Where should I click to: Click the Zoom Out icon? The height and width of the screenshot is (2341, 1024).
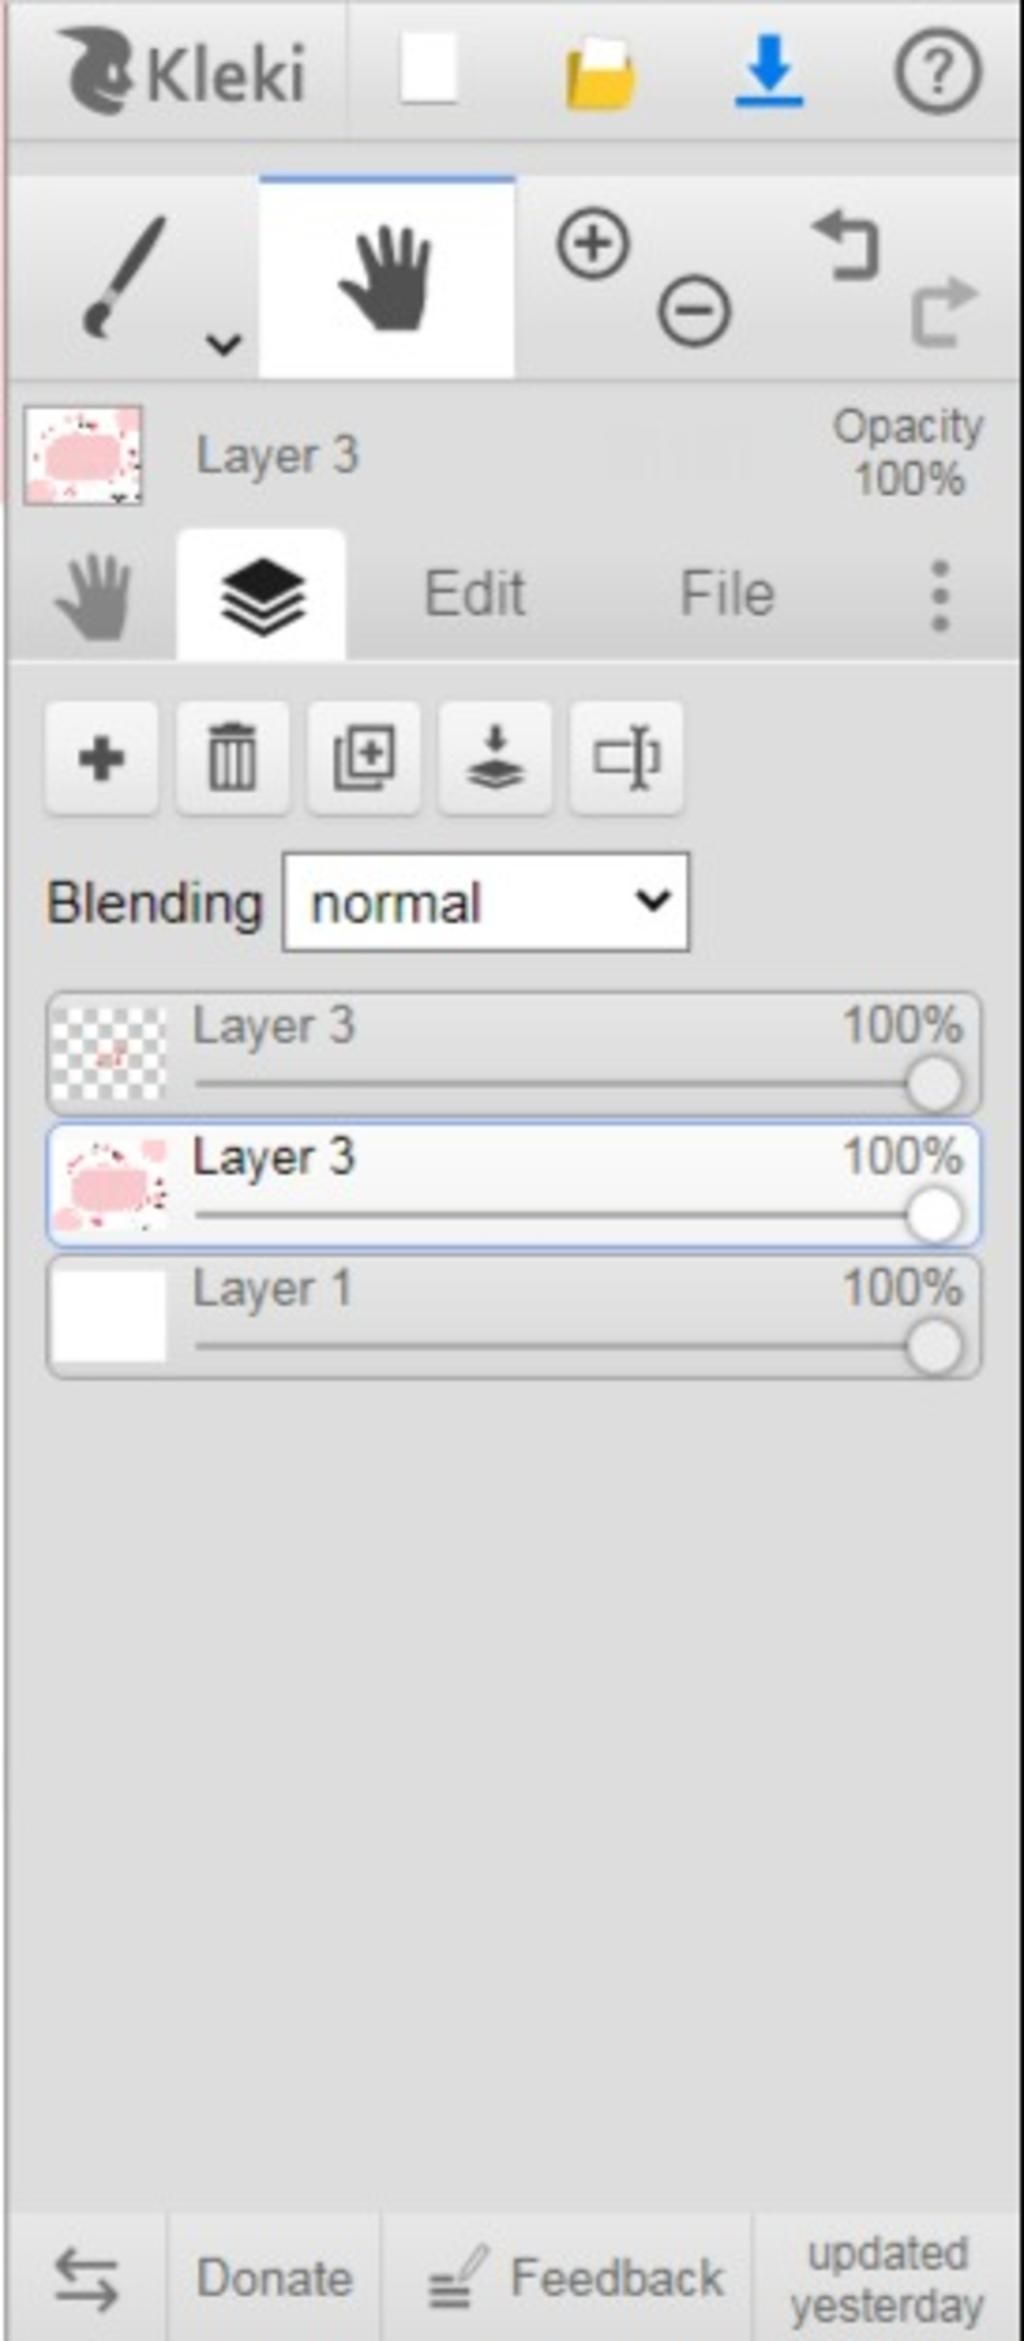point(694,311)
